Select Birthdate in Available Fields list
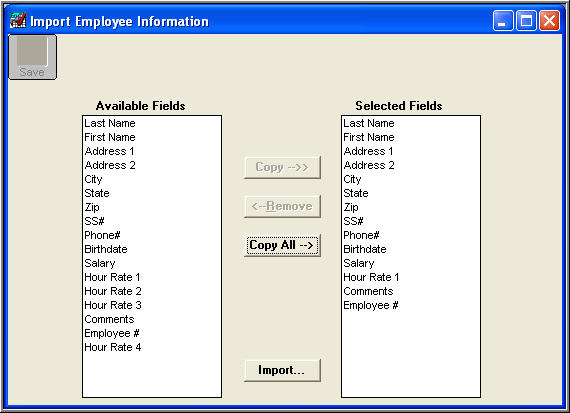This screenshot has width=570, height=413. [106, 249]
